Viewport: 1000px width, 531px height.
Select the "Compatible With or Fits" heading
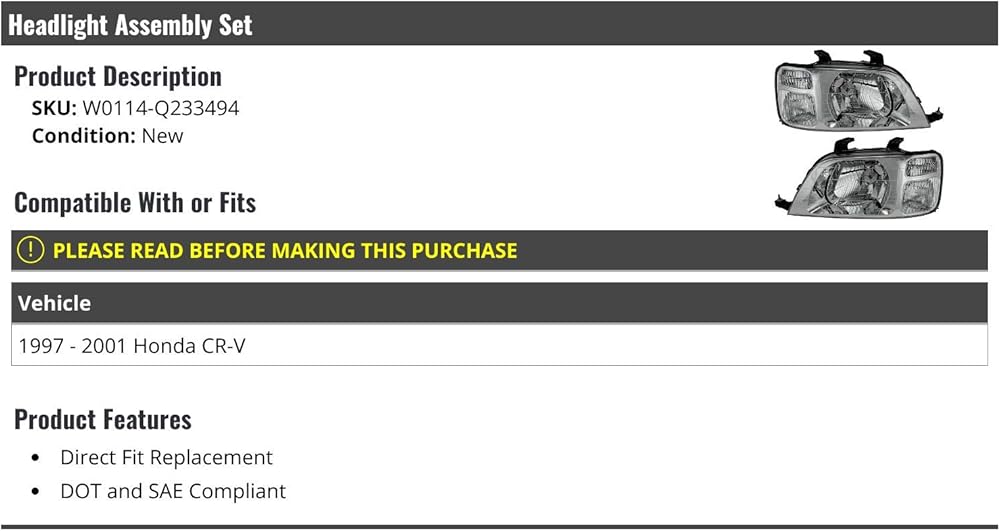coord(135,203)
